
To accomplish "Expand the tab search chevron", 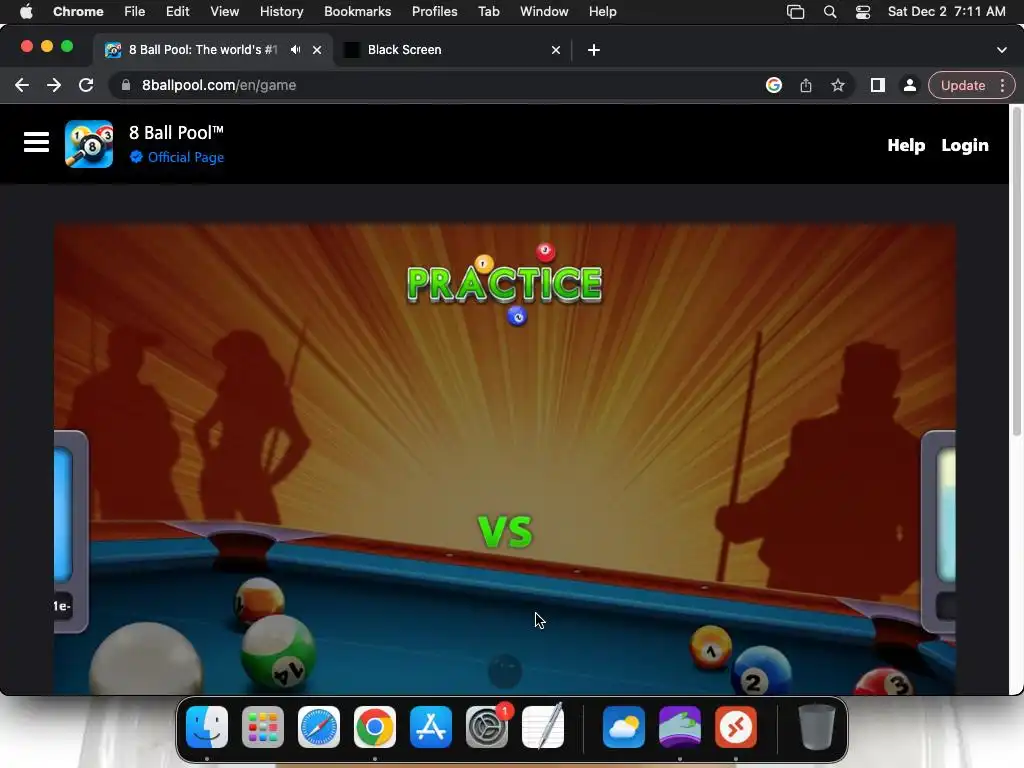I will tap(1002, 50).
